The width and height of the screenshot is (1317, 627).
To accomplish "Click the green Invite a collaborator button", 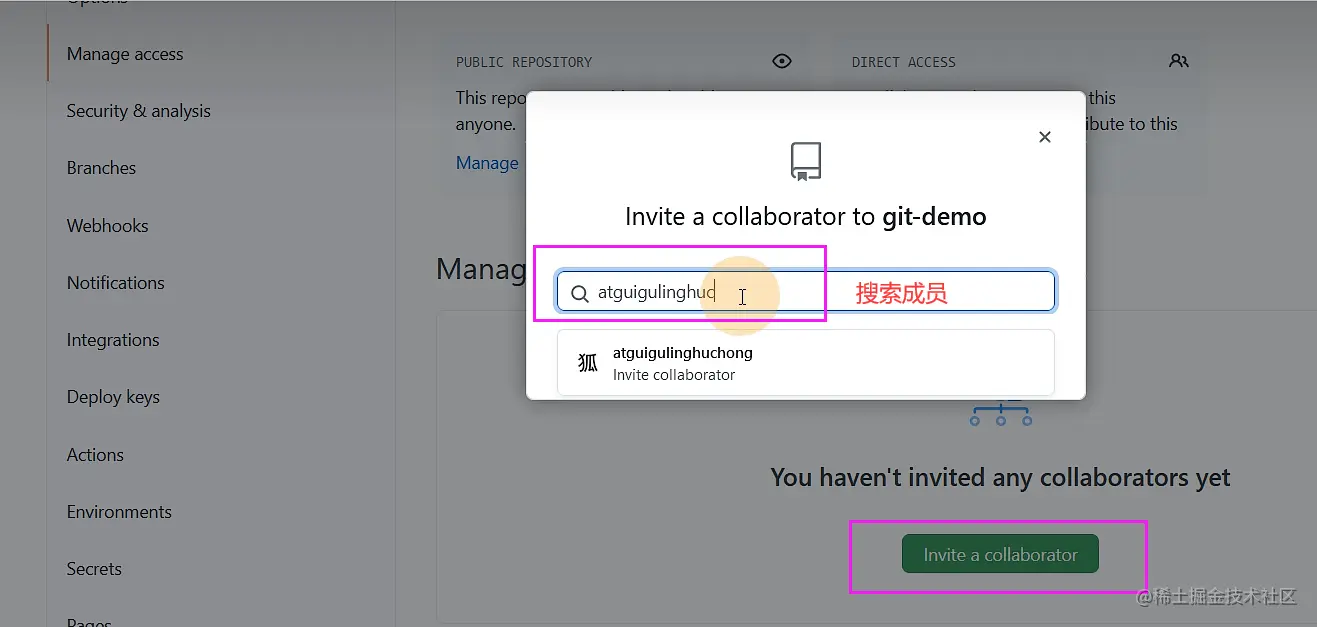I will [1000, 554].
